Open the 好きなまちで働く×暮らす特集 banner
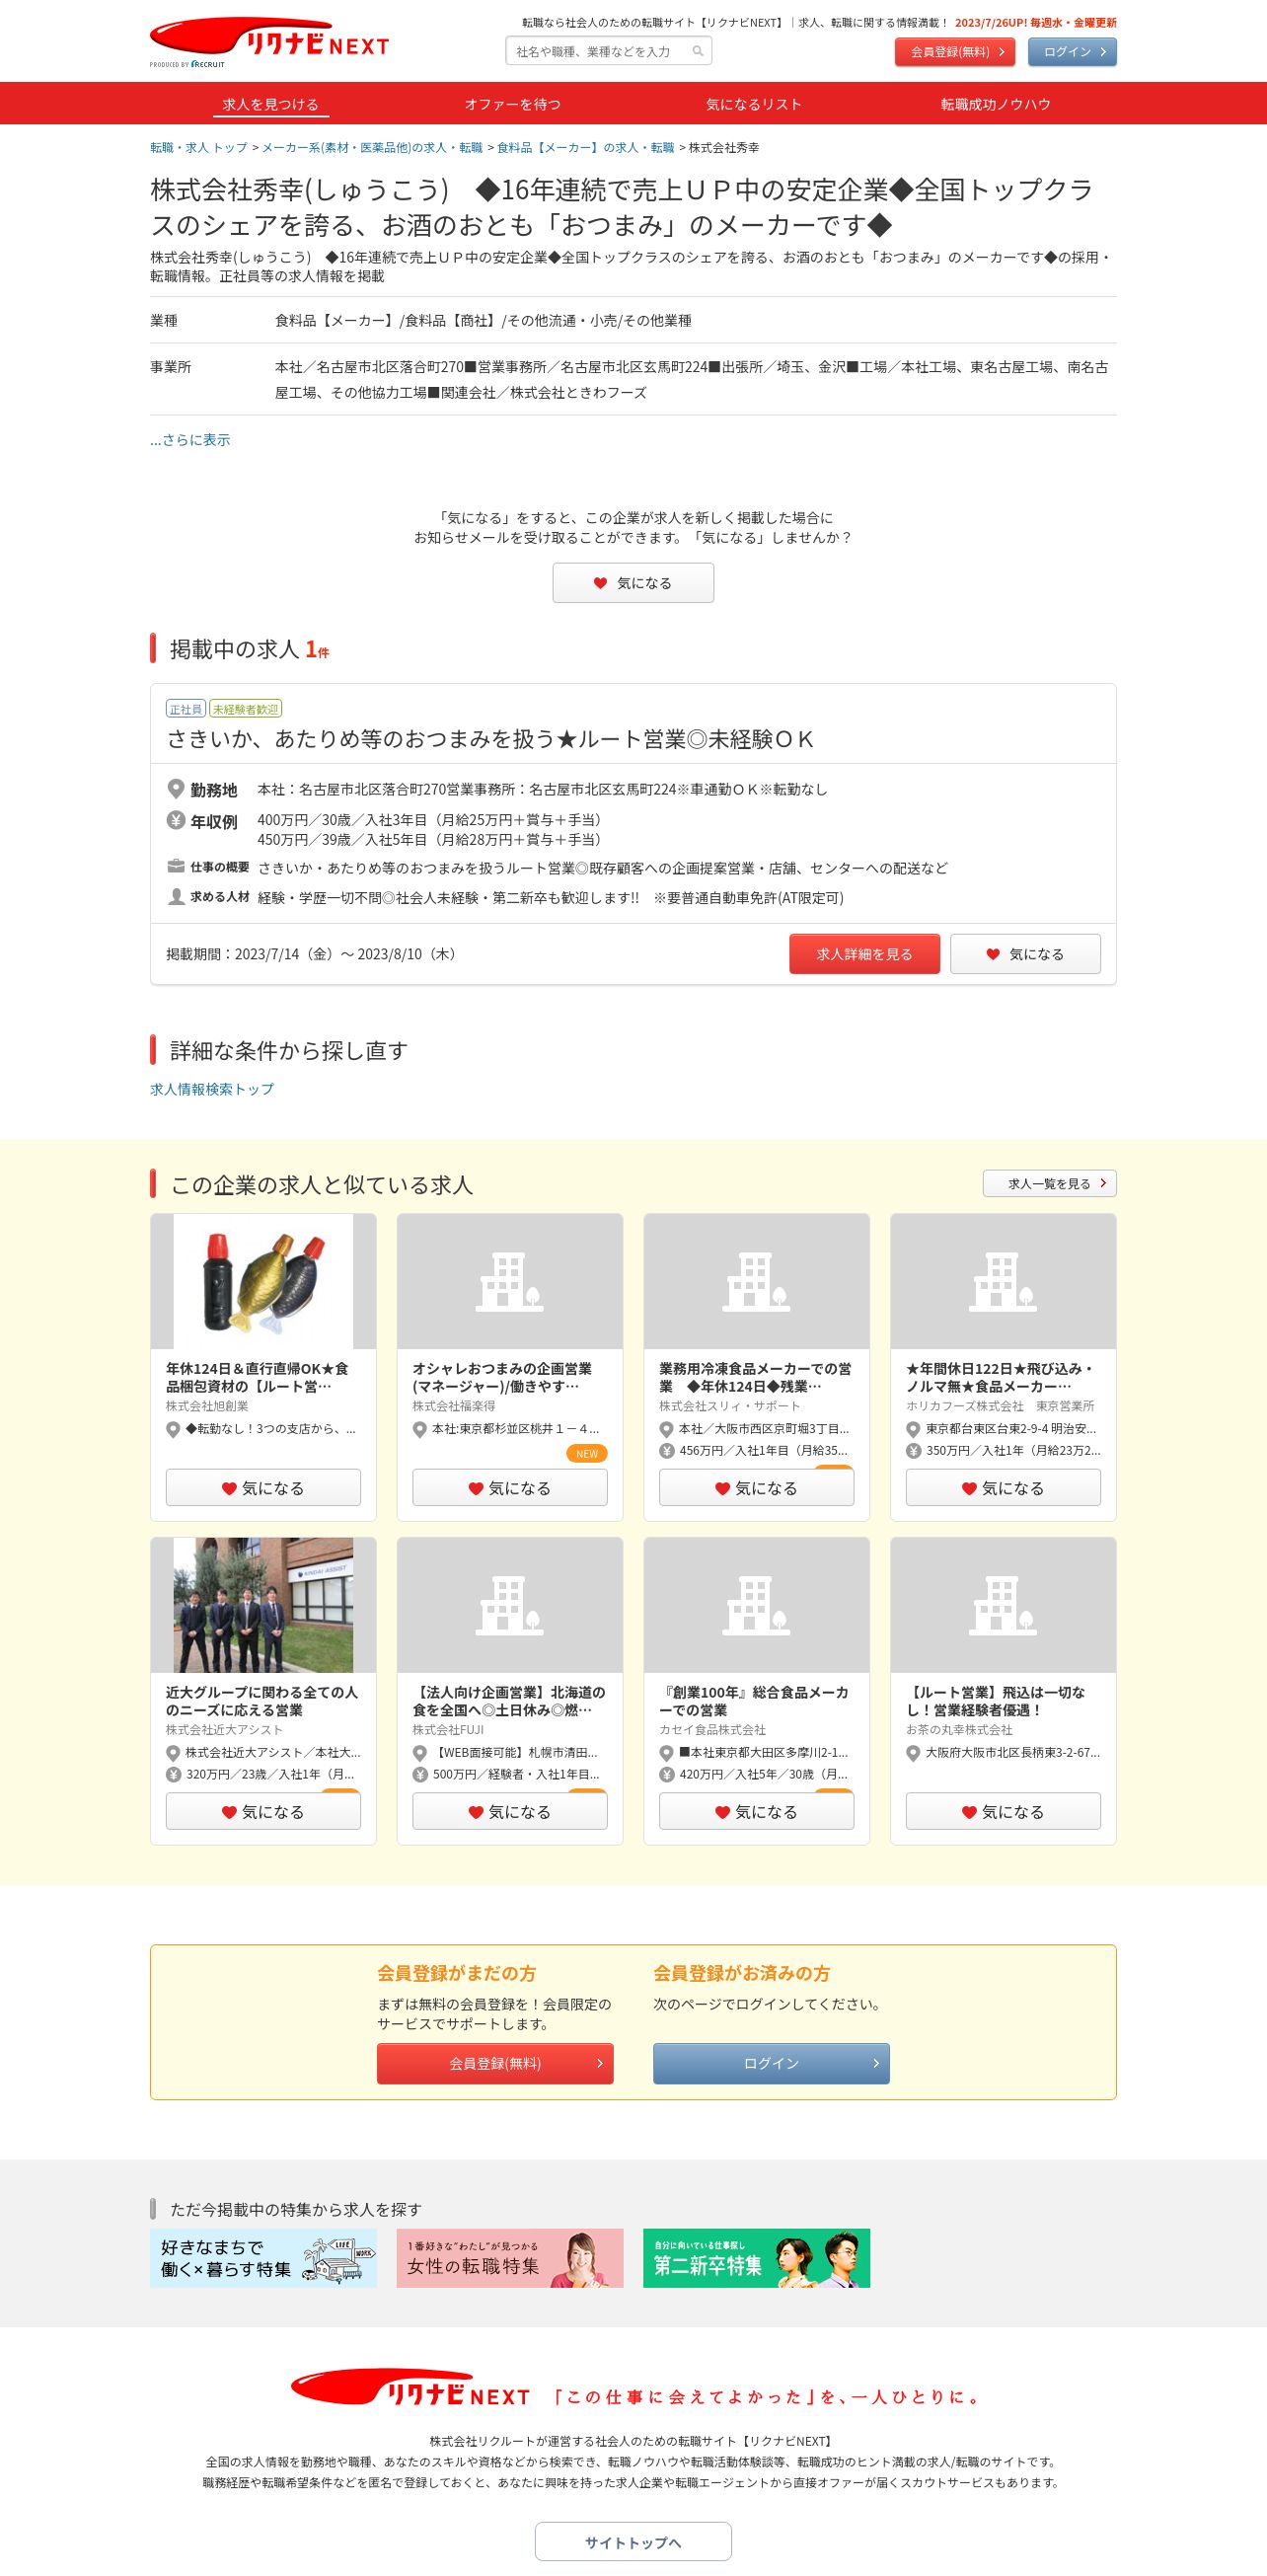1267x2576 pixels. (263, 2258)
